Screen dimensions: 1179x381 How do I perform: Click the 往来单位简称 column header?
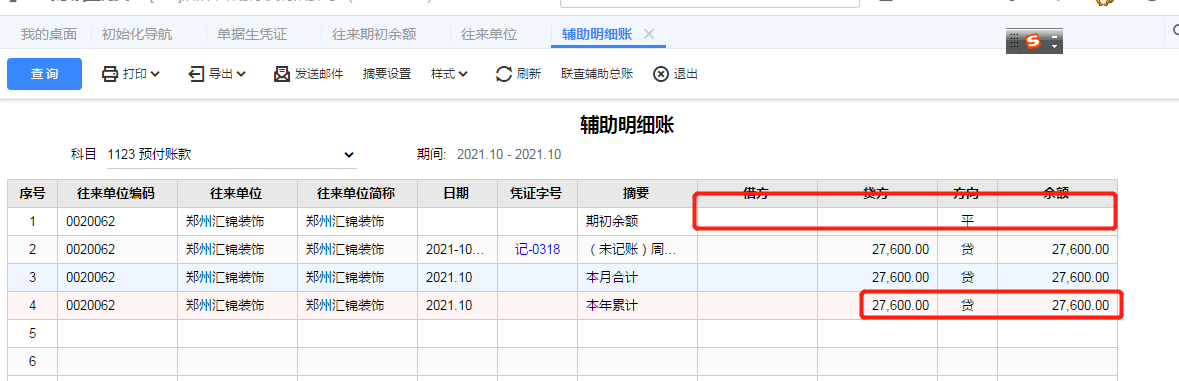(356, 193)
